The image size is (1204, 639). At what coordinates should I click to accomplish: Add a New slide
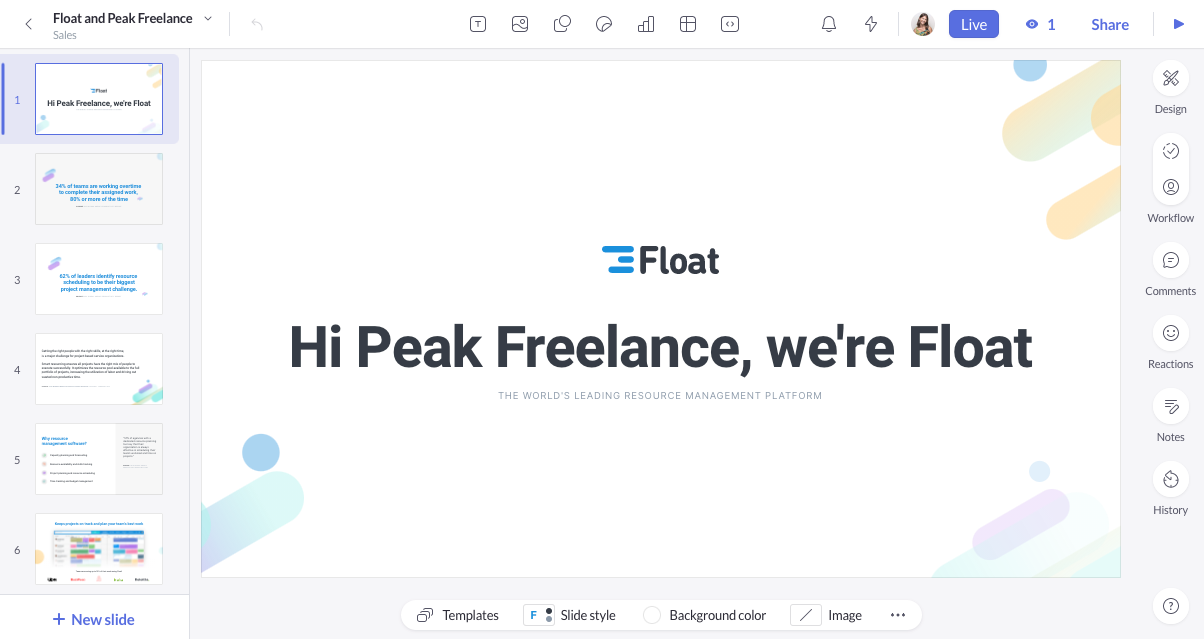pos(93,619)
